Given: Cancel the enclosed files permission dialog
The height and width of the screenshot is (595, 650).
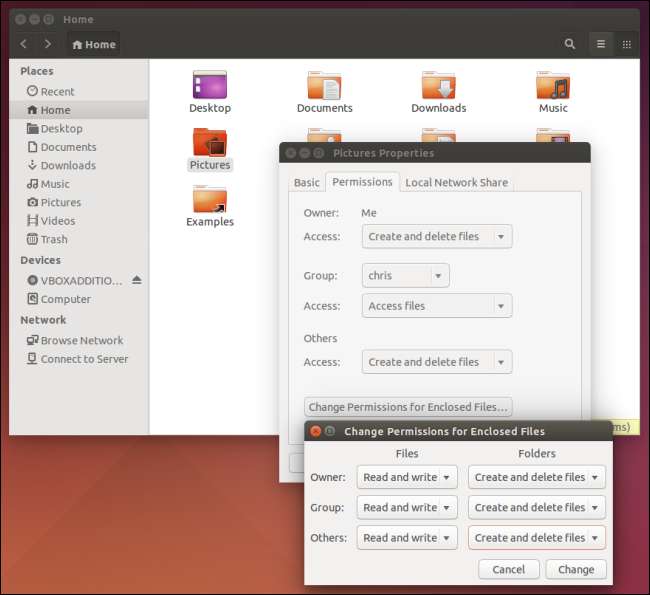Looking at the screenshot, I should pyautogui.click(x=509, y=569).
